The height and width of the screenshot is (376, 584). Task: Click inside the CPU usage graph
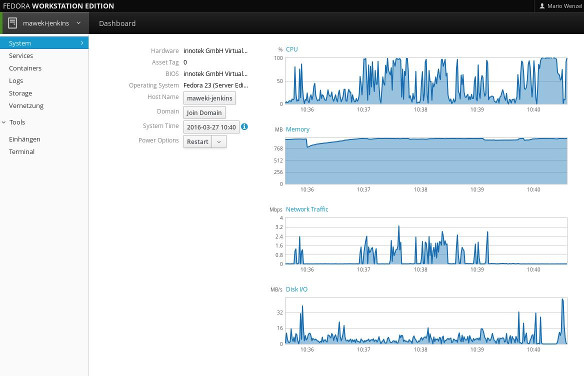[x=426, y=81]
